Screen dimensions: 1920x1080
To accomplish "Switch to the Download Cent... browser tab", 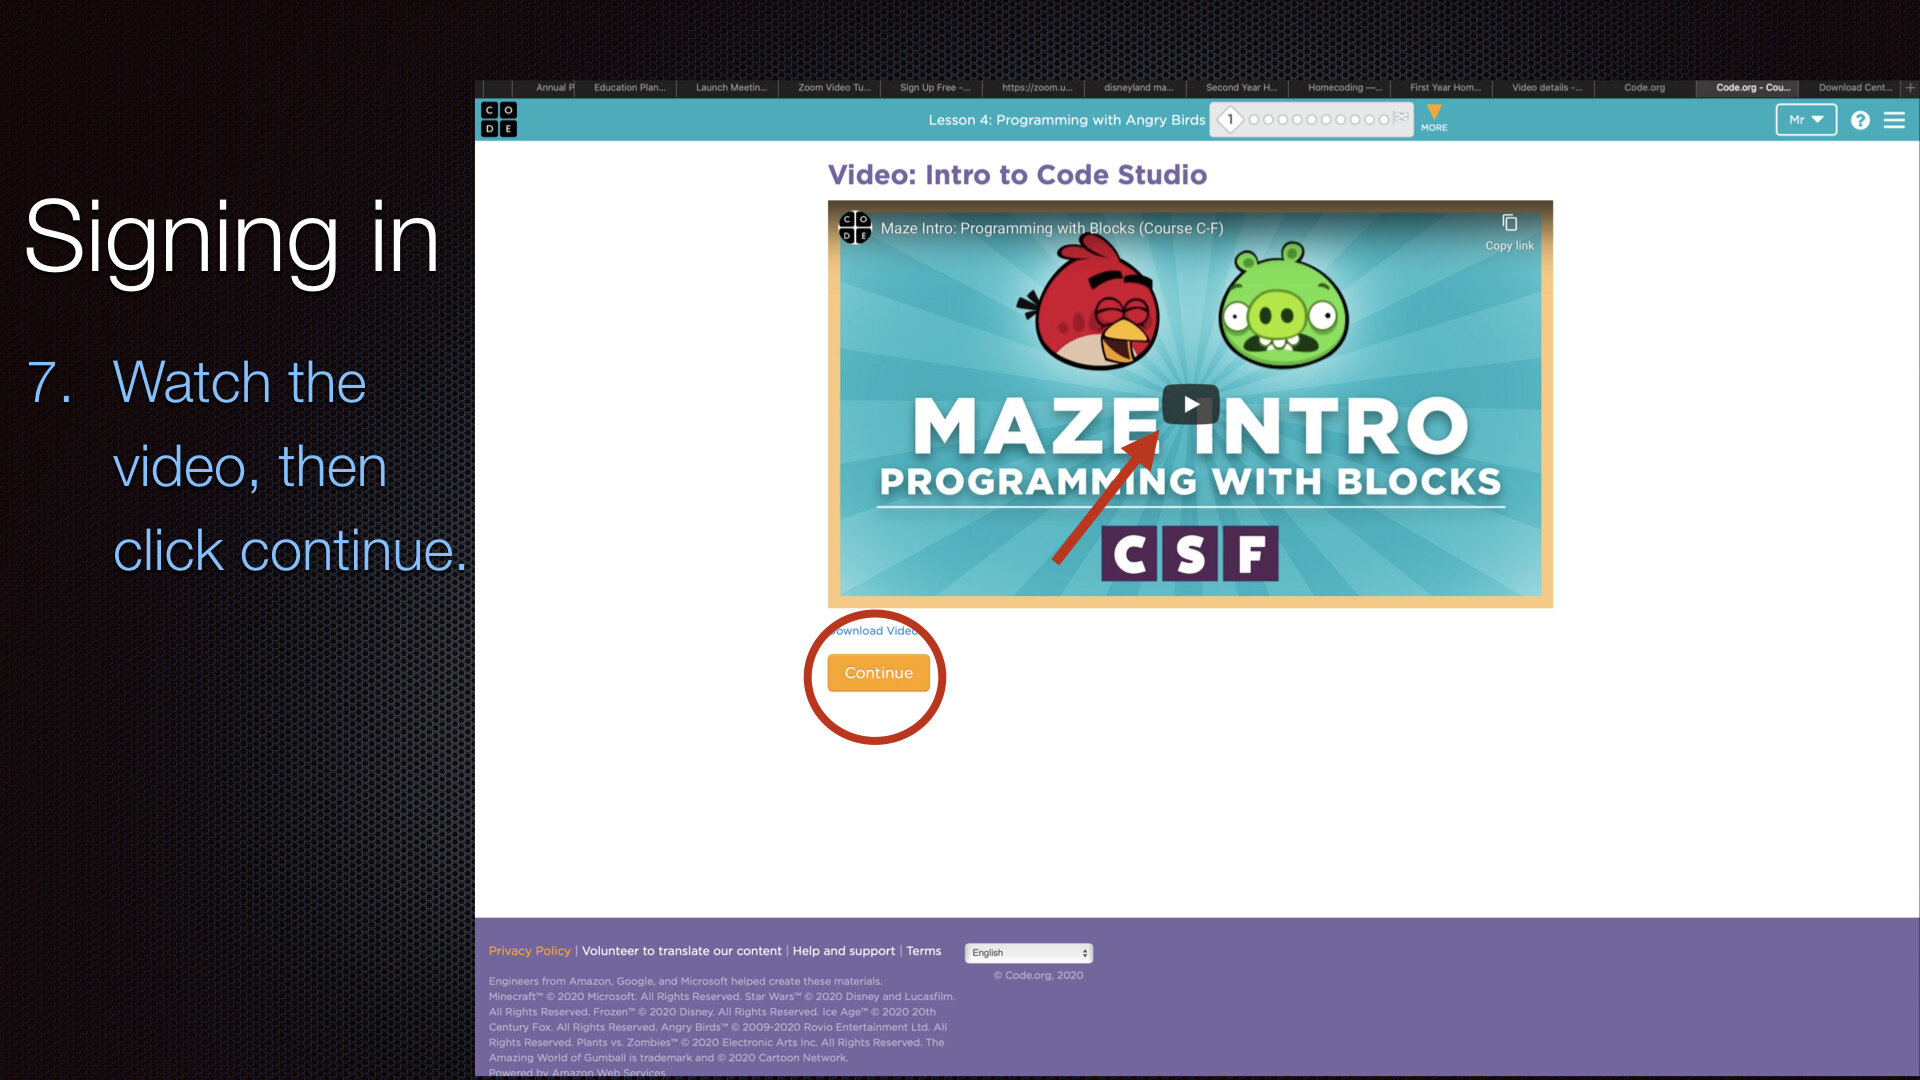I will (x=1853, y=88).
